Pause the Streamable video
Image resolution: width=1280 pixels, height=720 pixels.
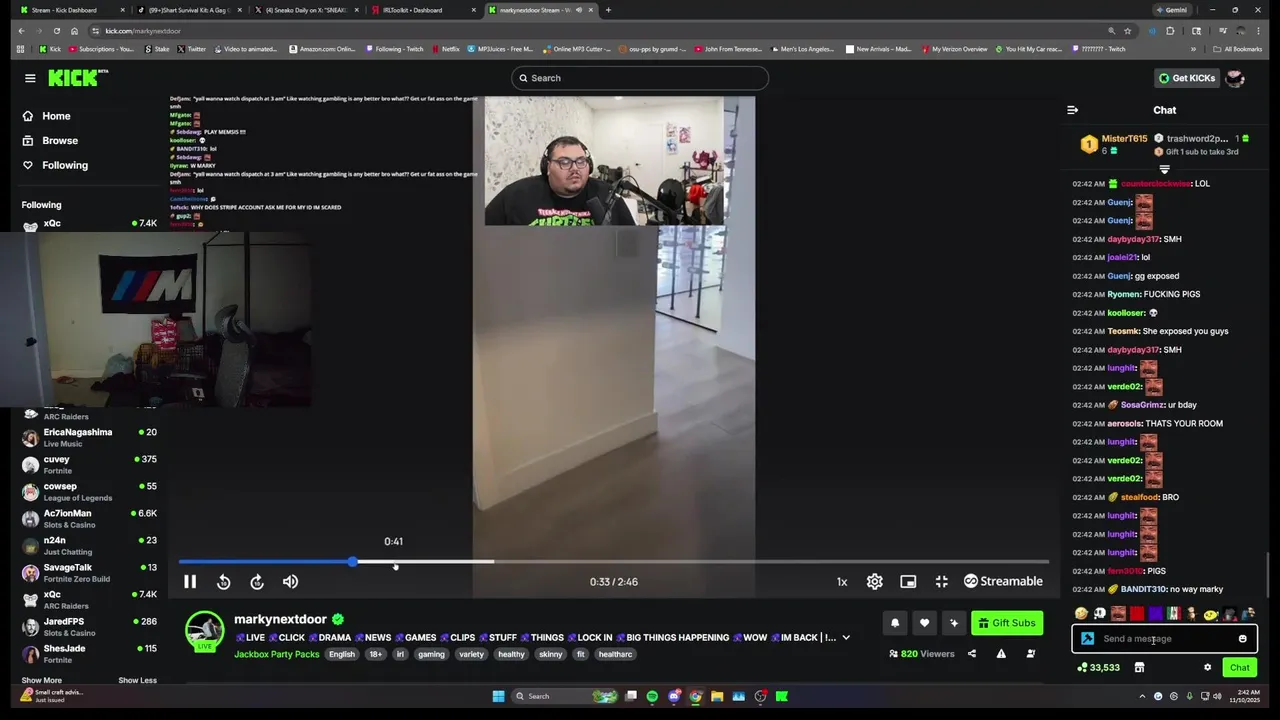pos(190,582)
